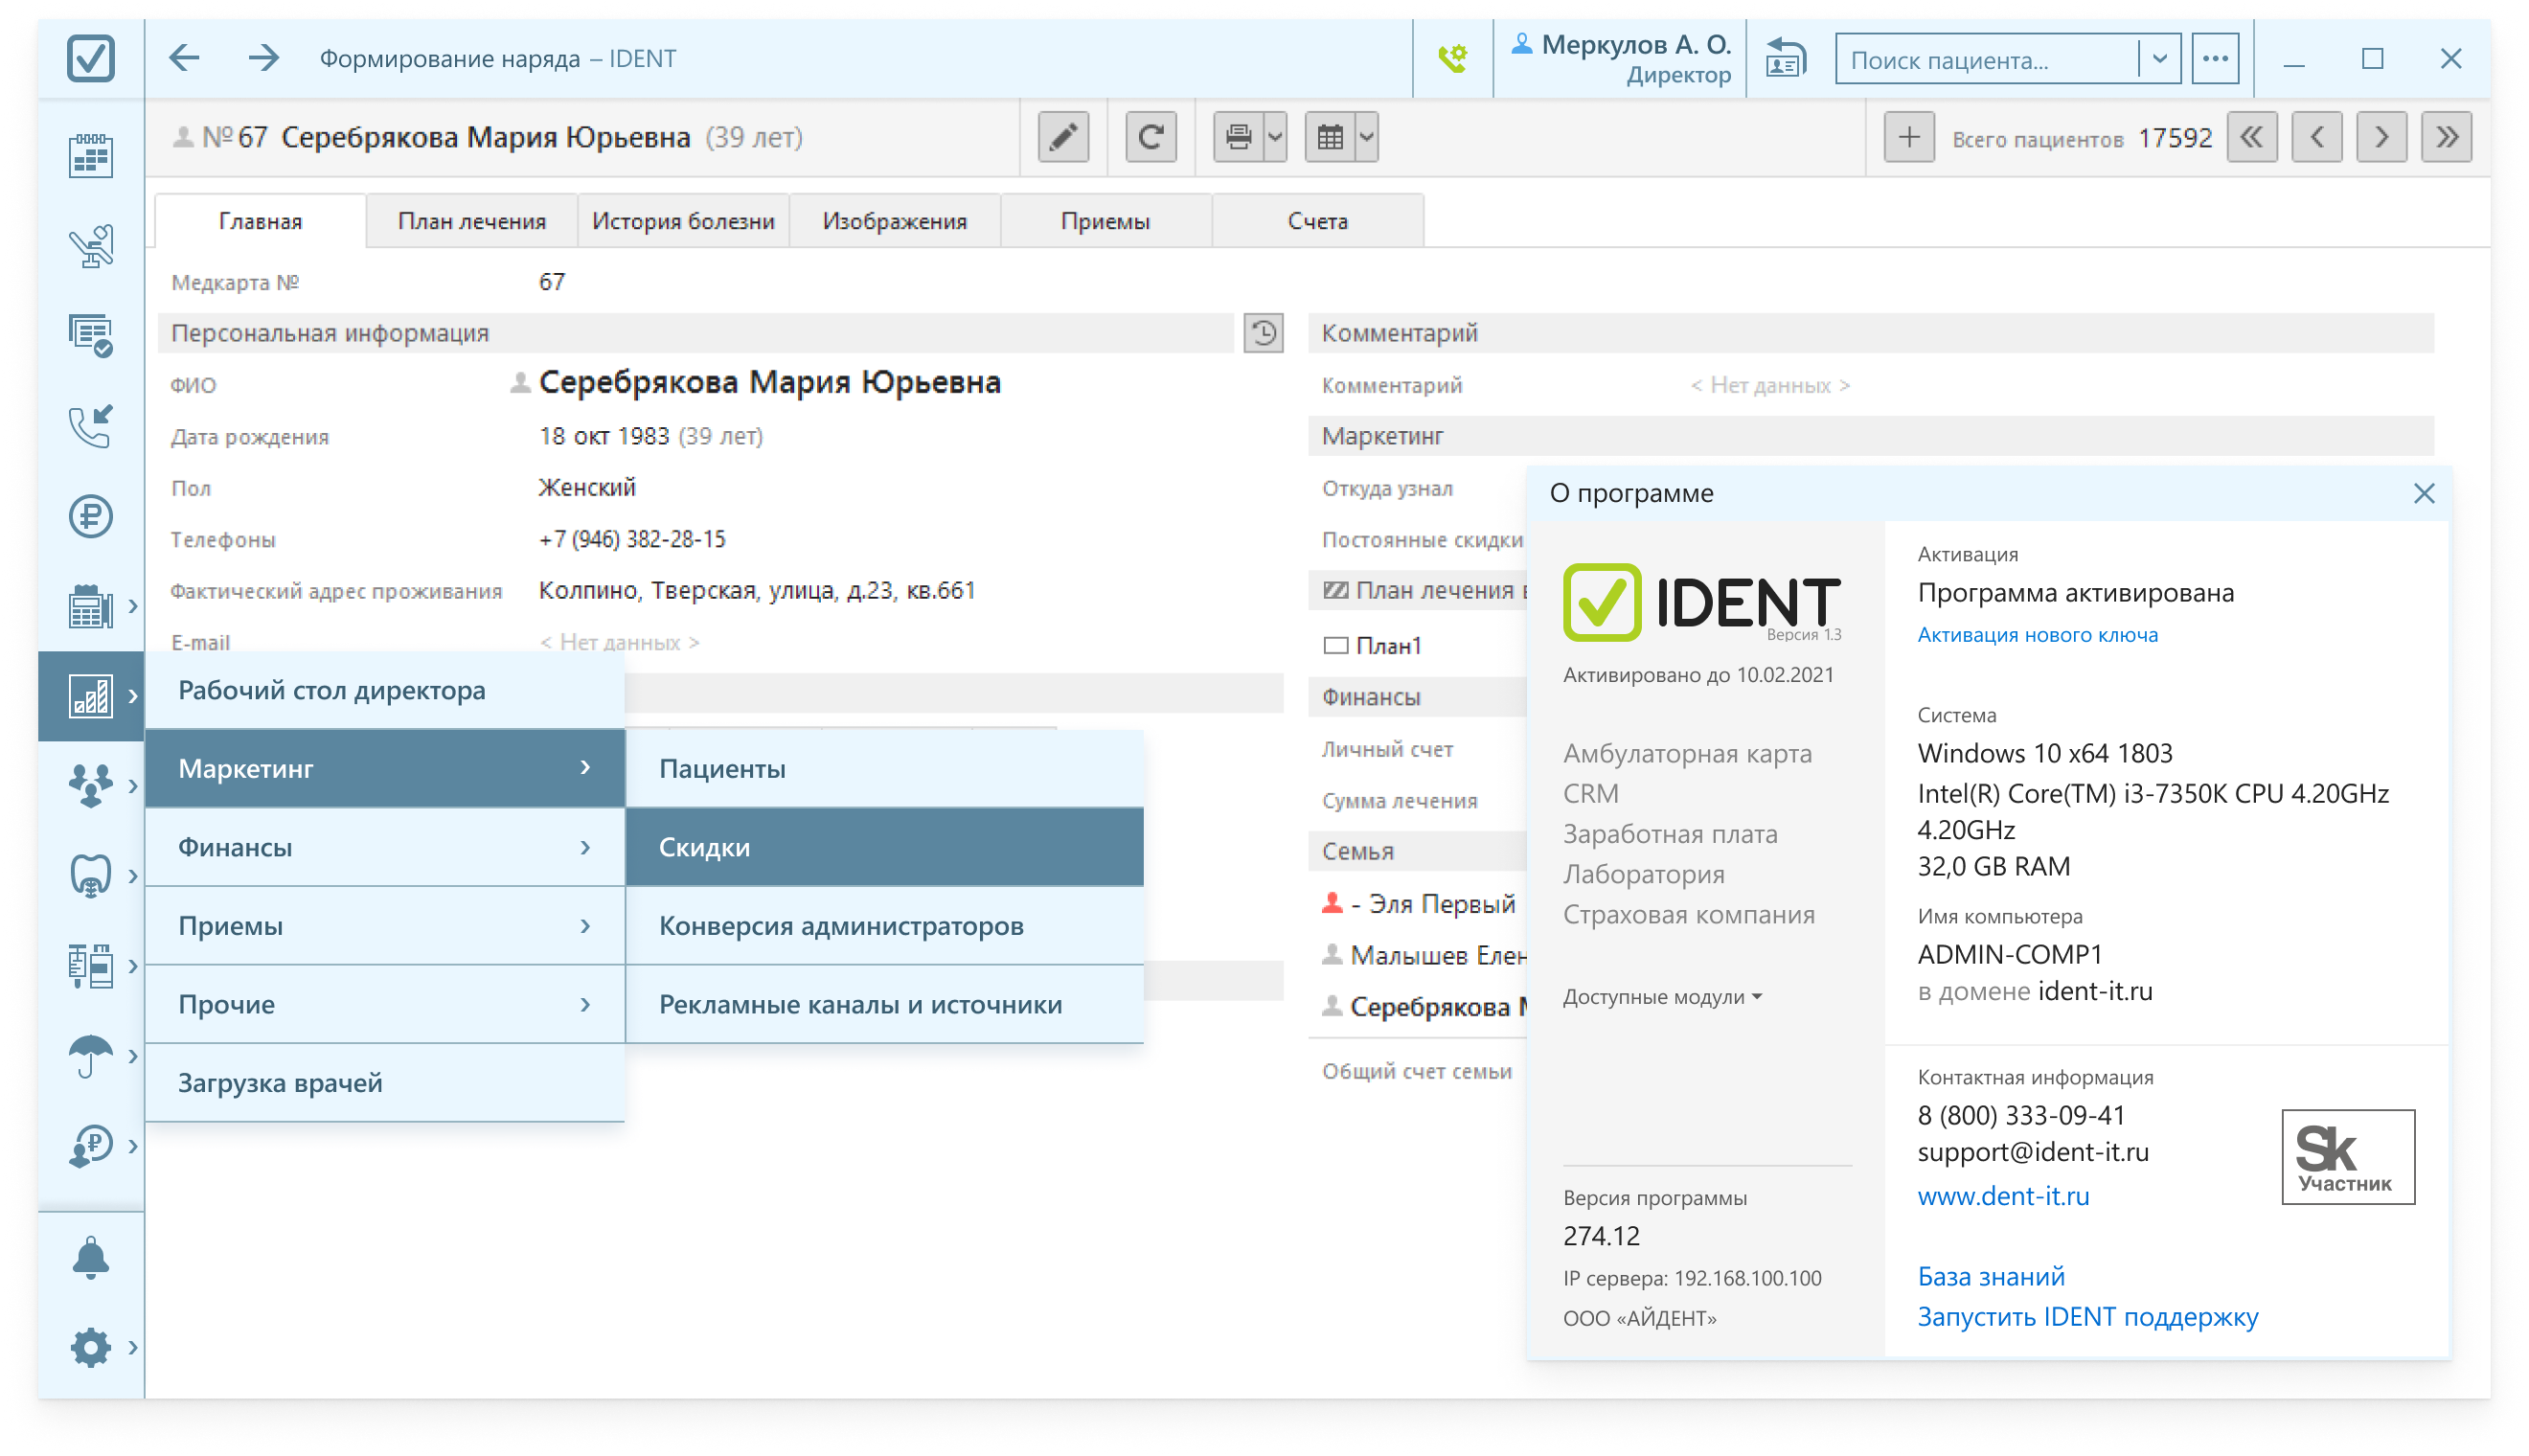Click Активация нового ключа link
The width and height of the screenshot is (2529, 1456).
pyautogui.click(x=2037, y=635)
